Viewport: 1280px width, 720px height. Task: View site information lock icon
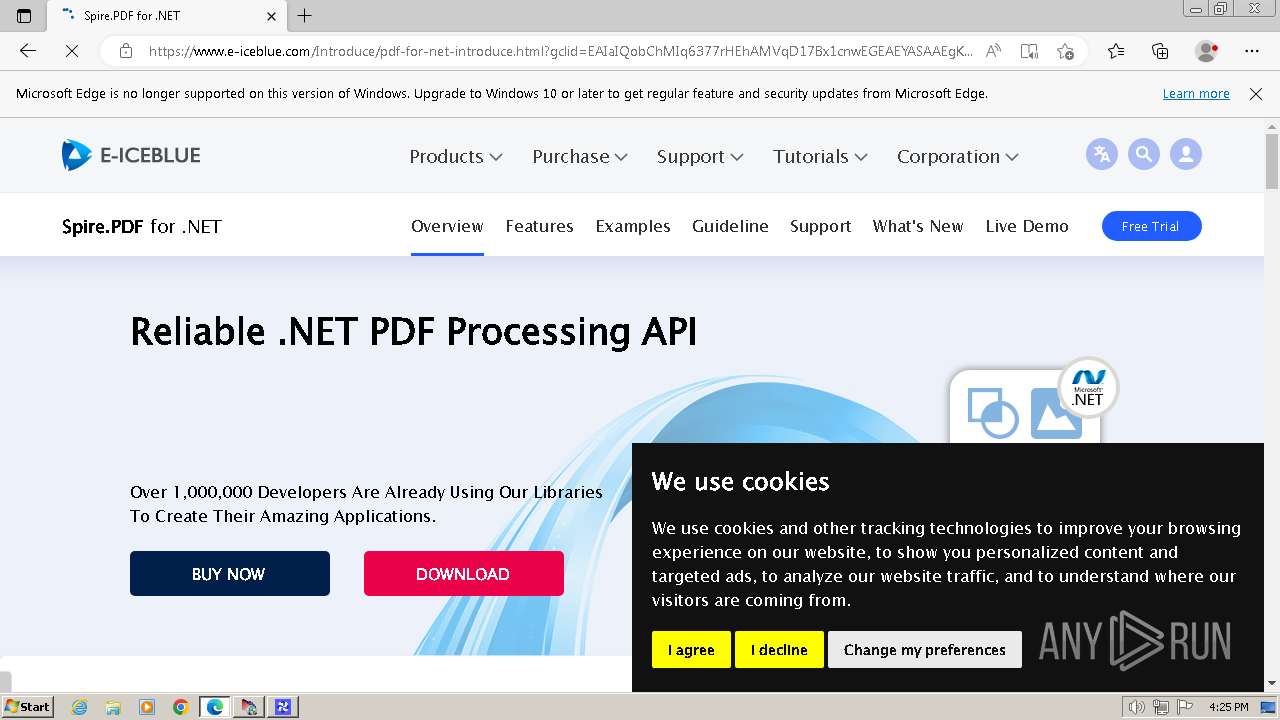tap(126, 51)
